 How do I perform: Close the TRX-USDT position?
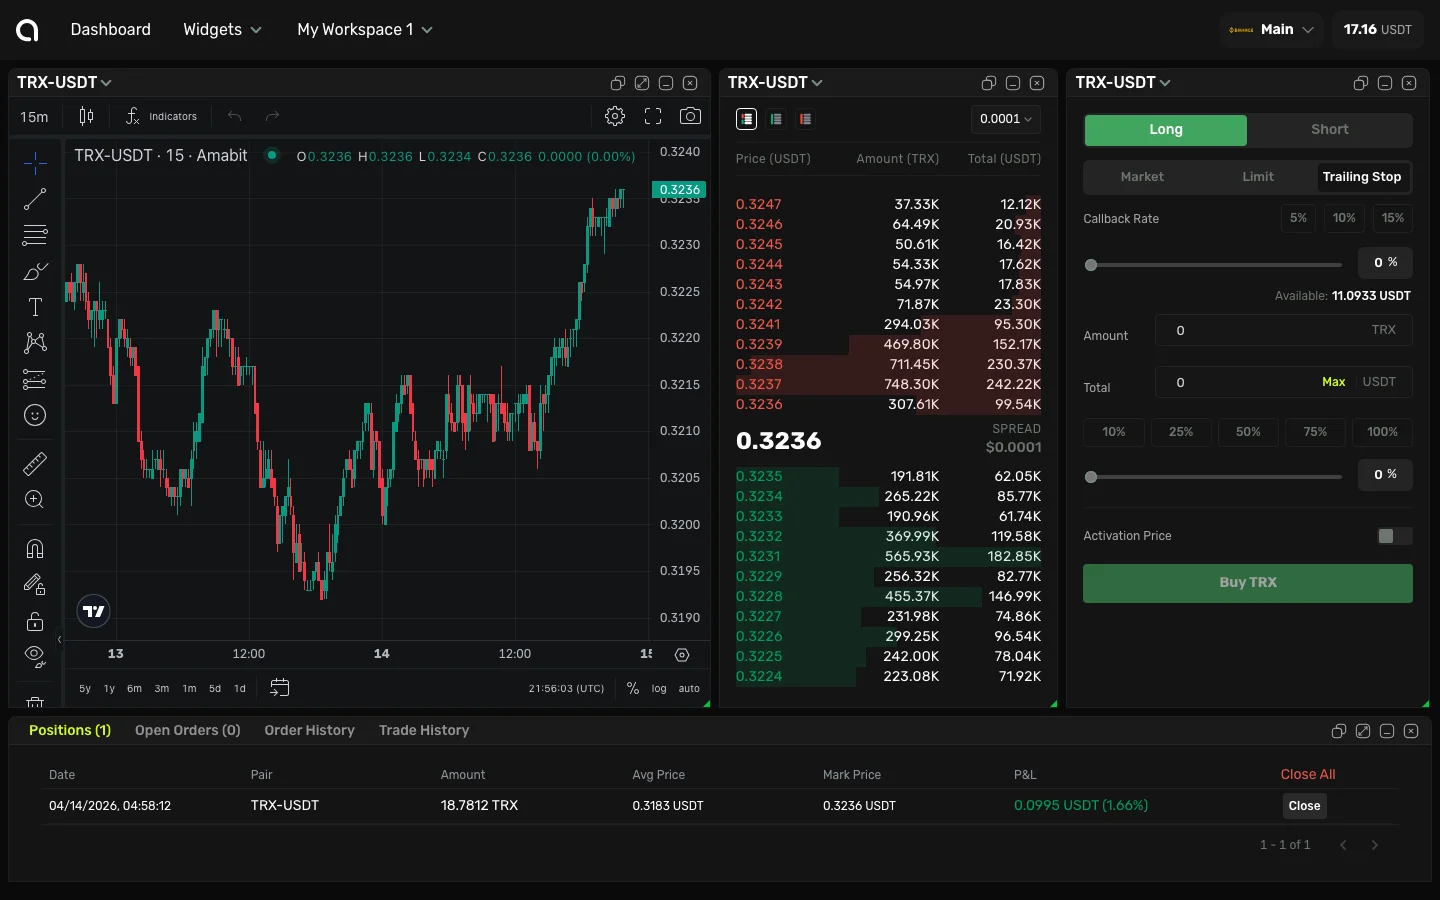[1304, 806]
